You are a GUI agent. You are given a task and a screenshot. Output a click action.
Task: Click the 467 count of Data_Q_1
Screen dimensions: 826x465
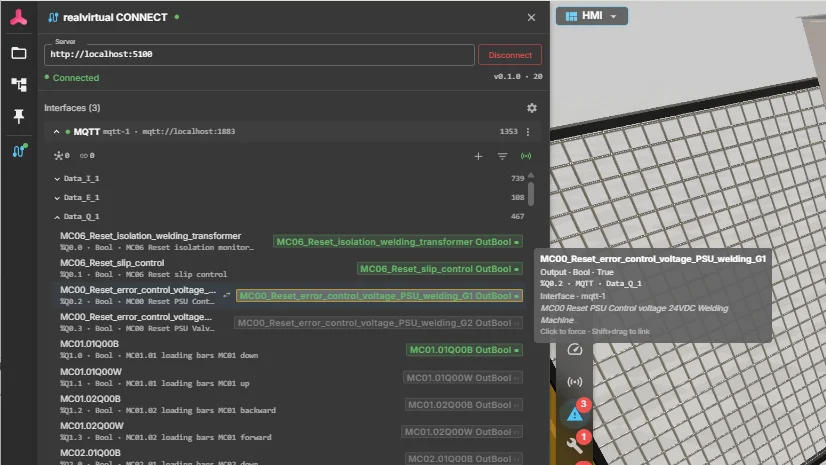pos(517,216)
